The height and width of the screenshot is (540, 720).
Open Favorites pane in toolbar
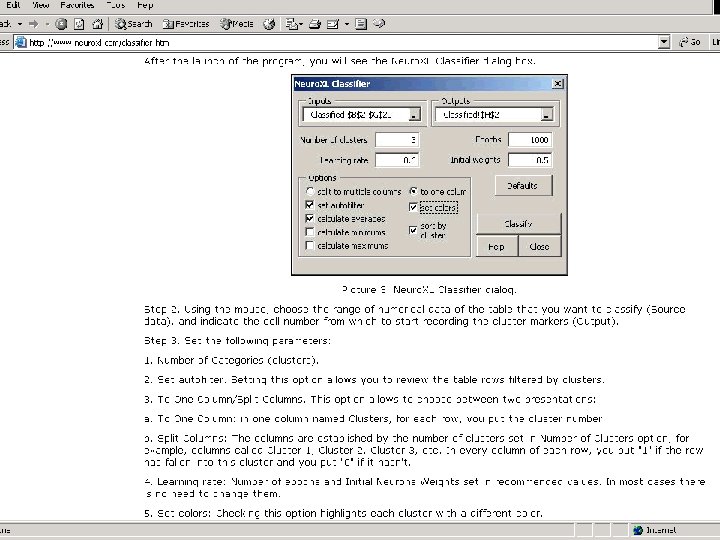coord(186,24)
